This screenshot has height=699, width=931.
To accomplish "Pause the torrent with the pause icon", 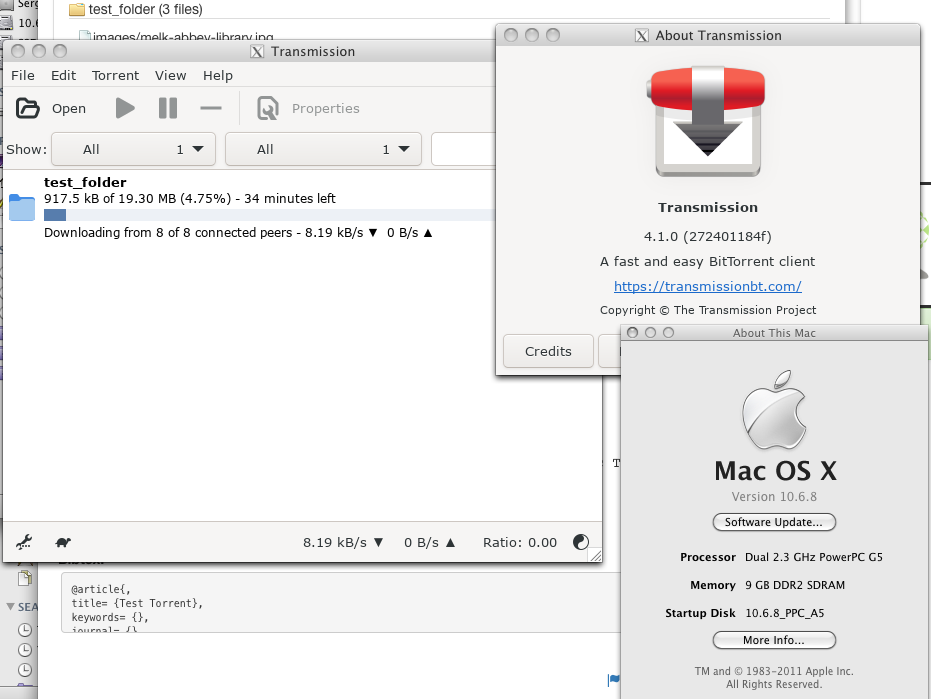I will [x=168, y=109].
